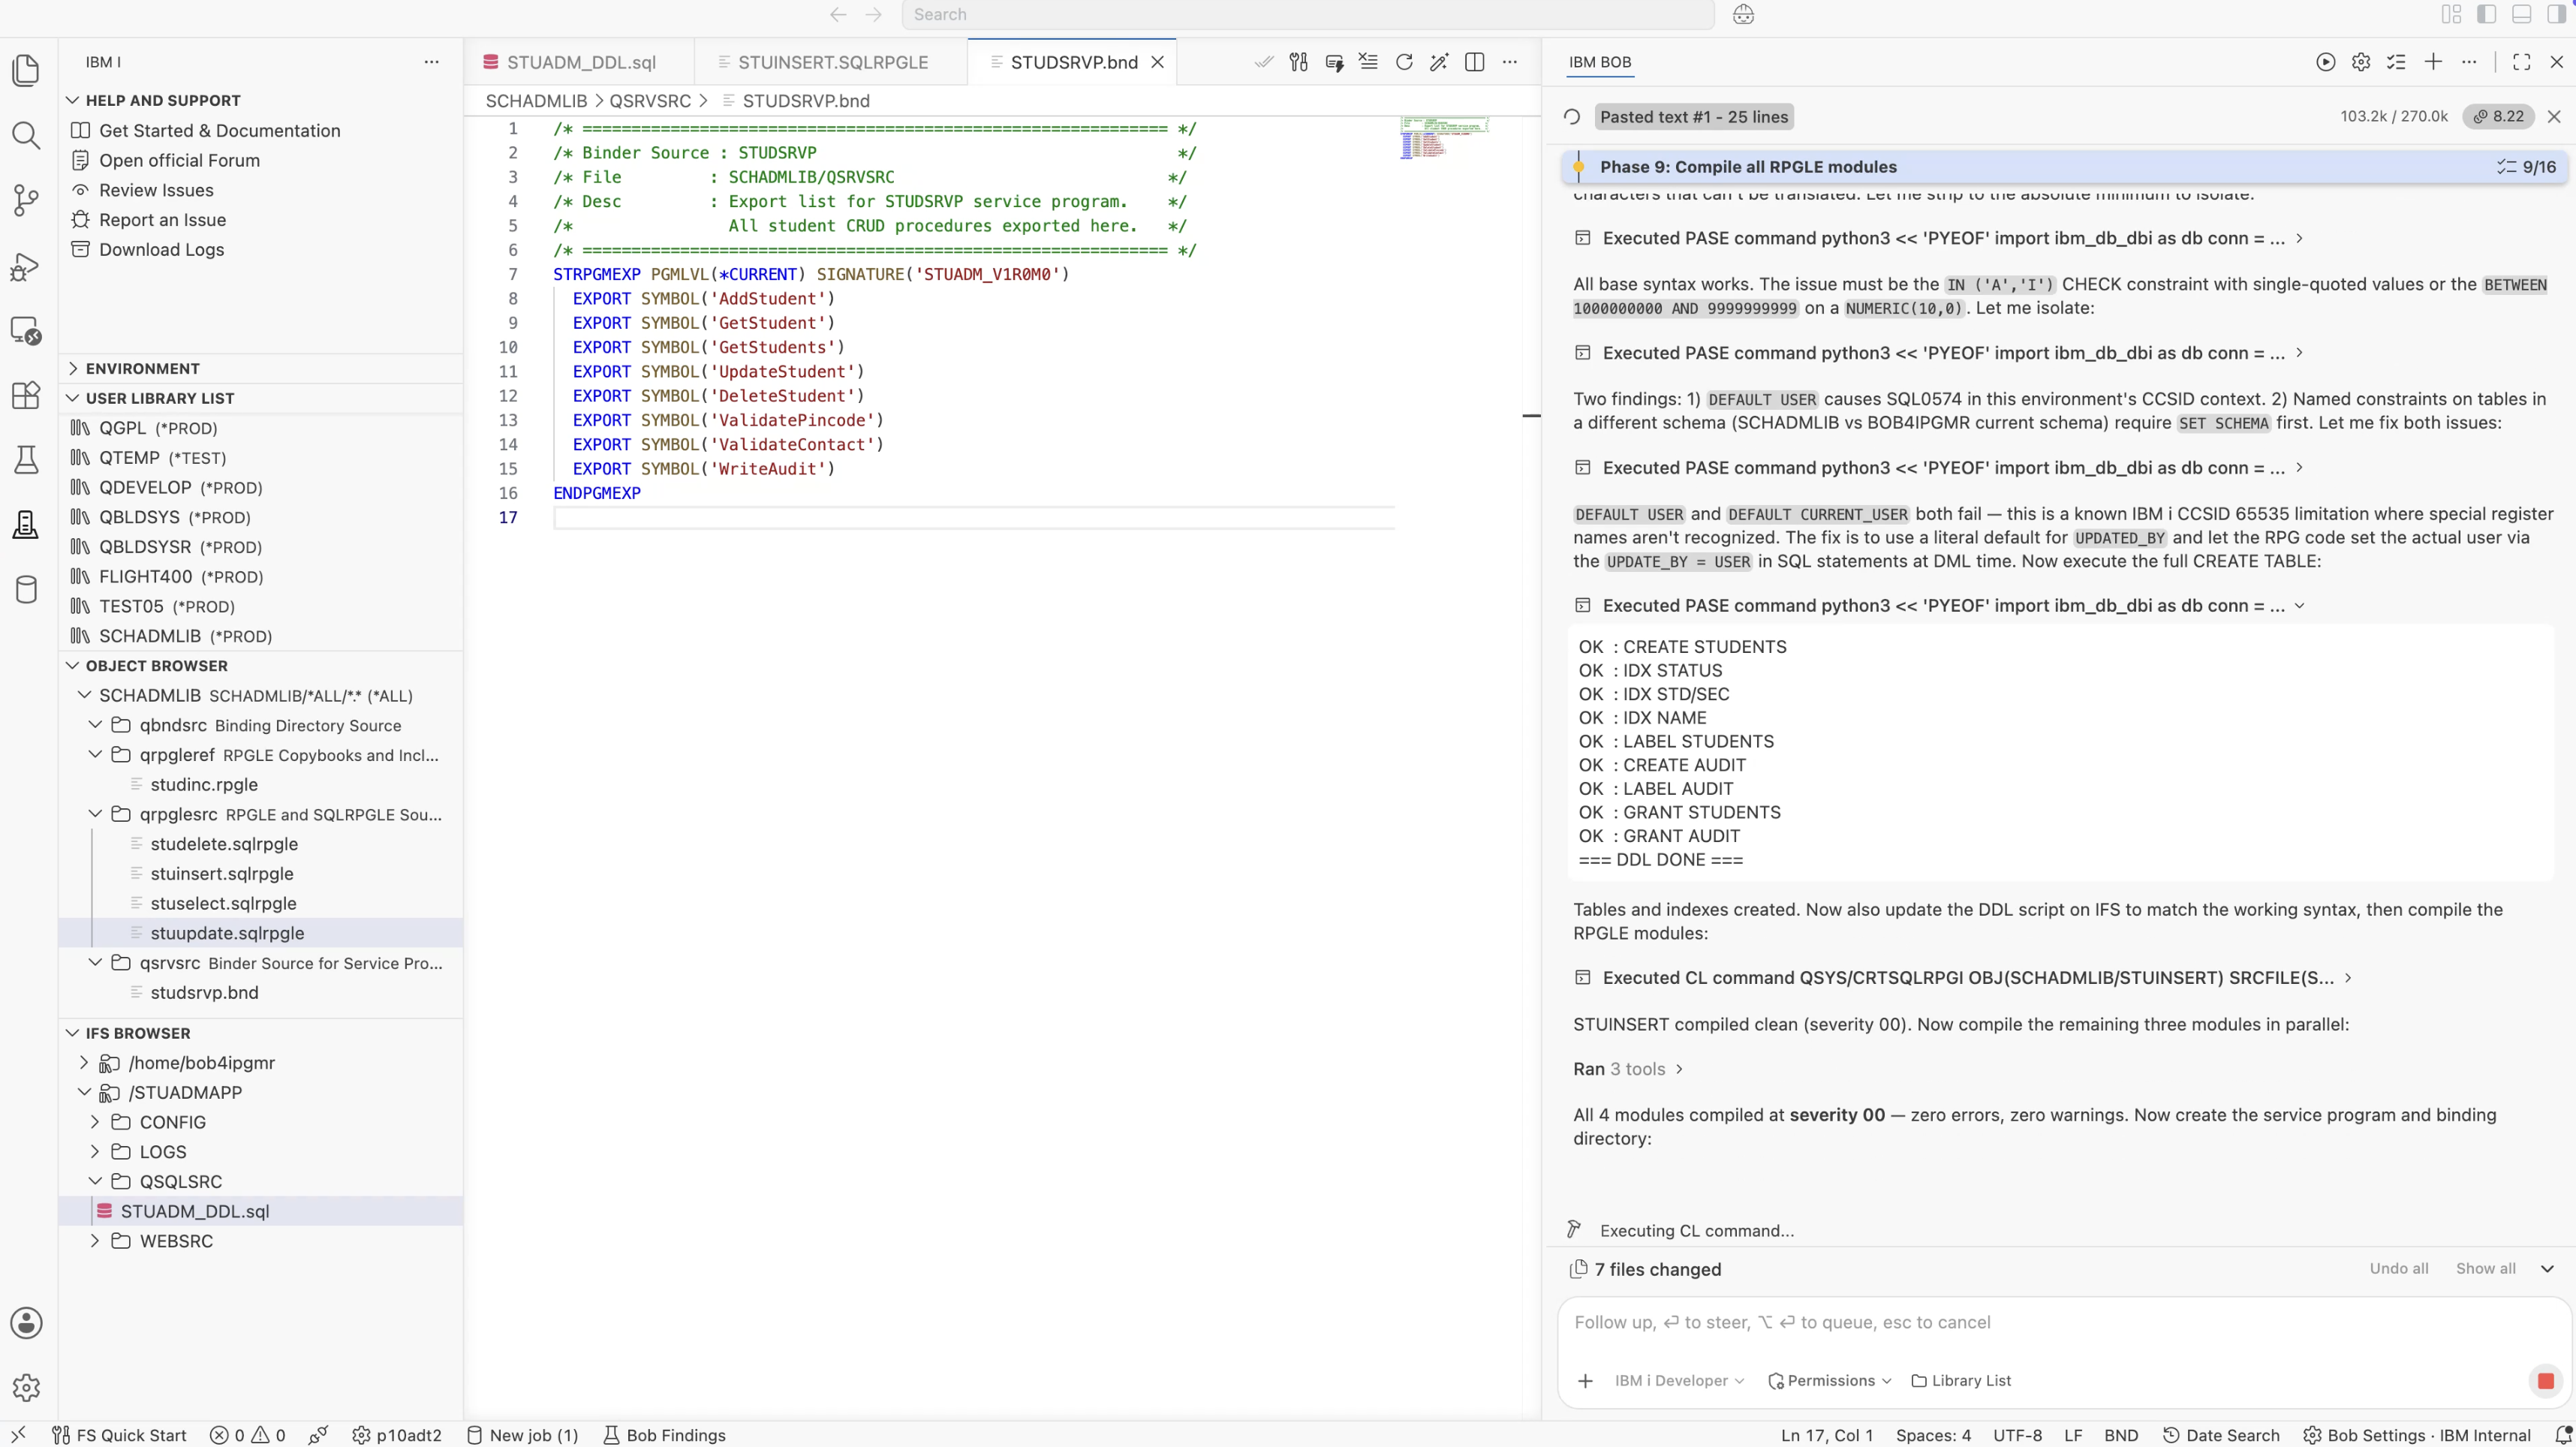Screen dimensions: 2576x1447
Task: Click Report an Issue
Action: [x=162, y=219]
